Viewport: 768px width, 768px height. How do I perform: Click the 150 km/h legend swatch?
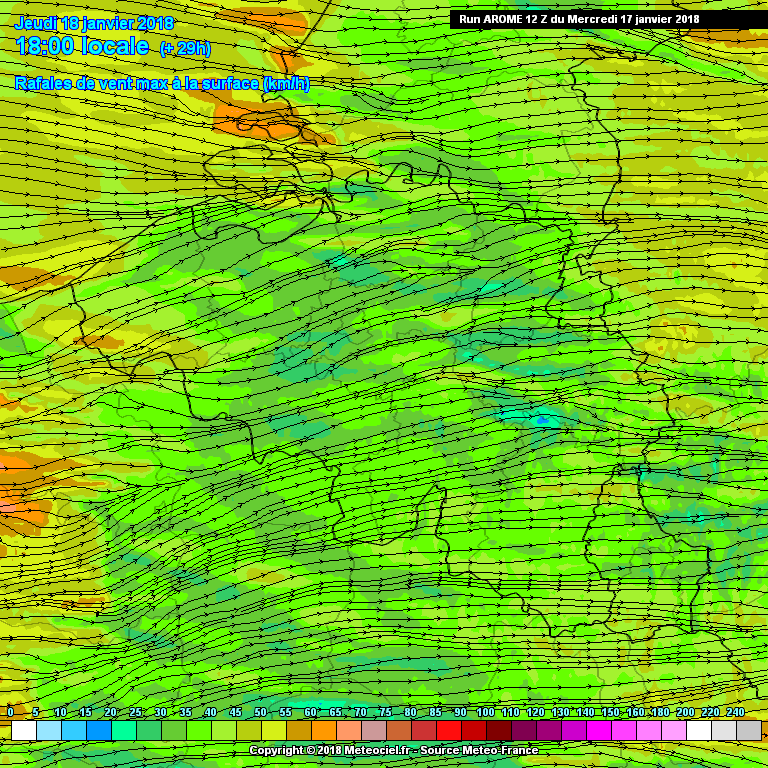point(624,730)
